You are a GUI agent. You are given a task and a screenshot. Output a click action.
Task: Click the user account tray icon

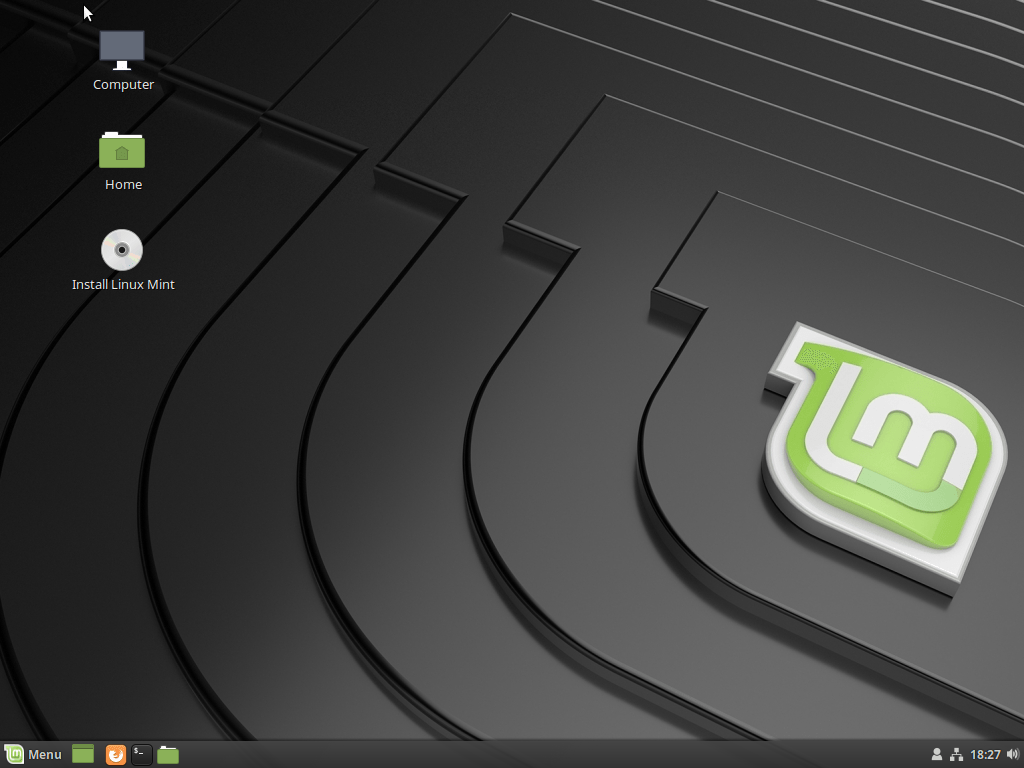pos(936,754)
